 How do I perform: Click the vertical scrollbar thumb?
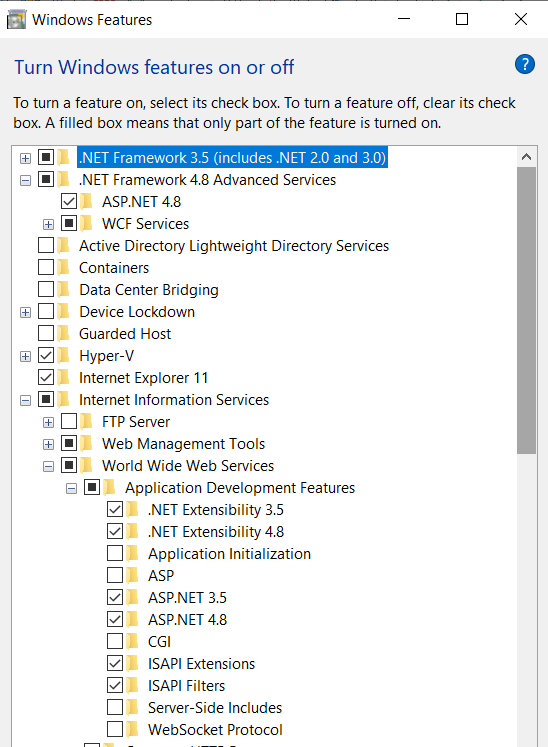tap(527, 310)
